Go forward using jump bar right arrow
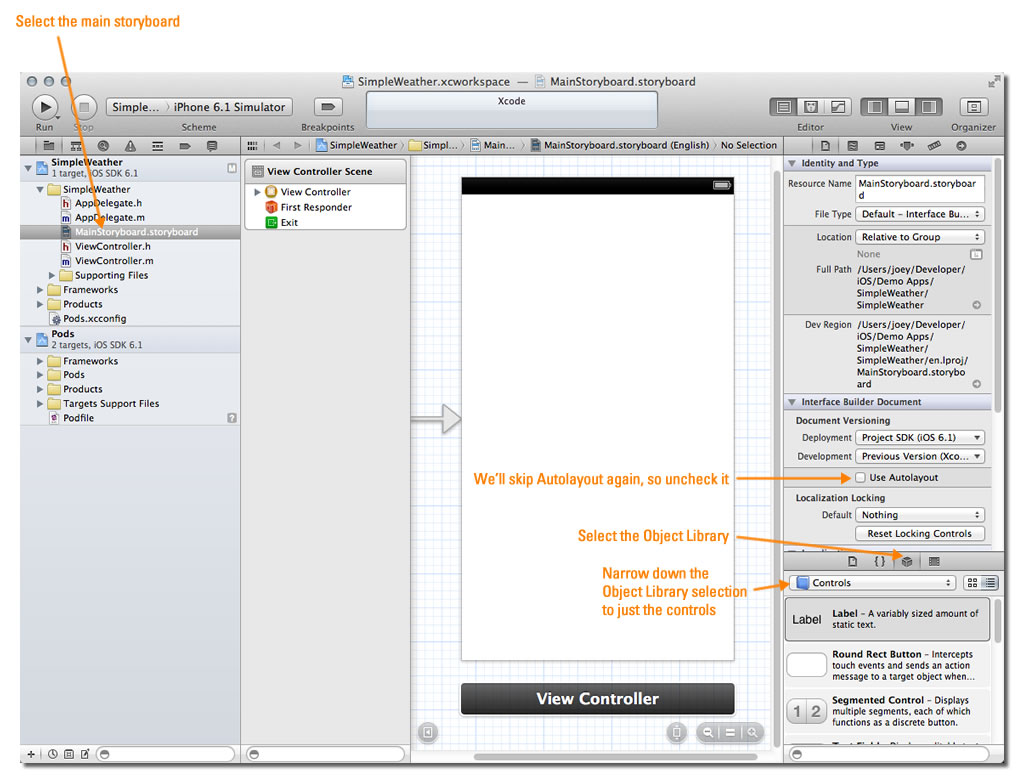The height and width of the screenshot is (776, 1024). pyautogui.click(x=298, y=146)
